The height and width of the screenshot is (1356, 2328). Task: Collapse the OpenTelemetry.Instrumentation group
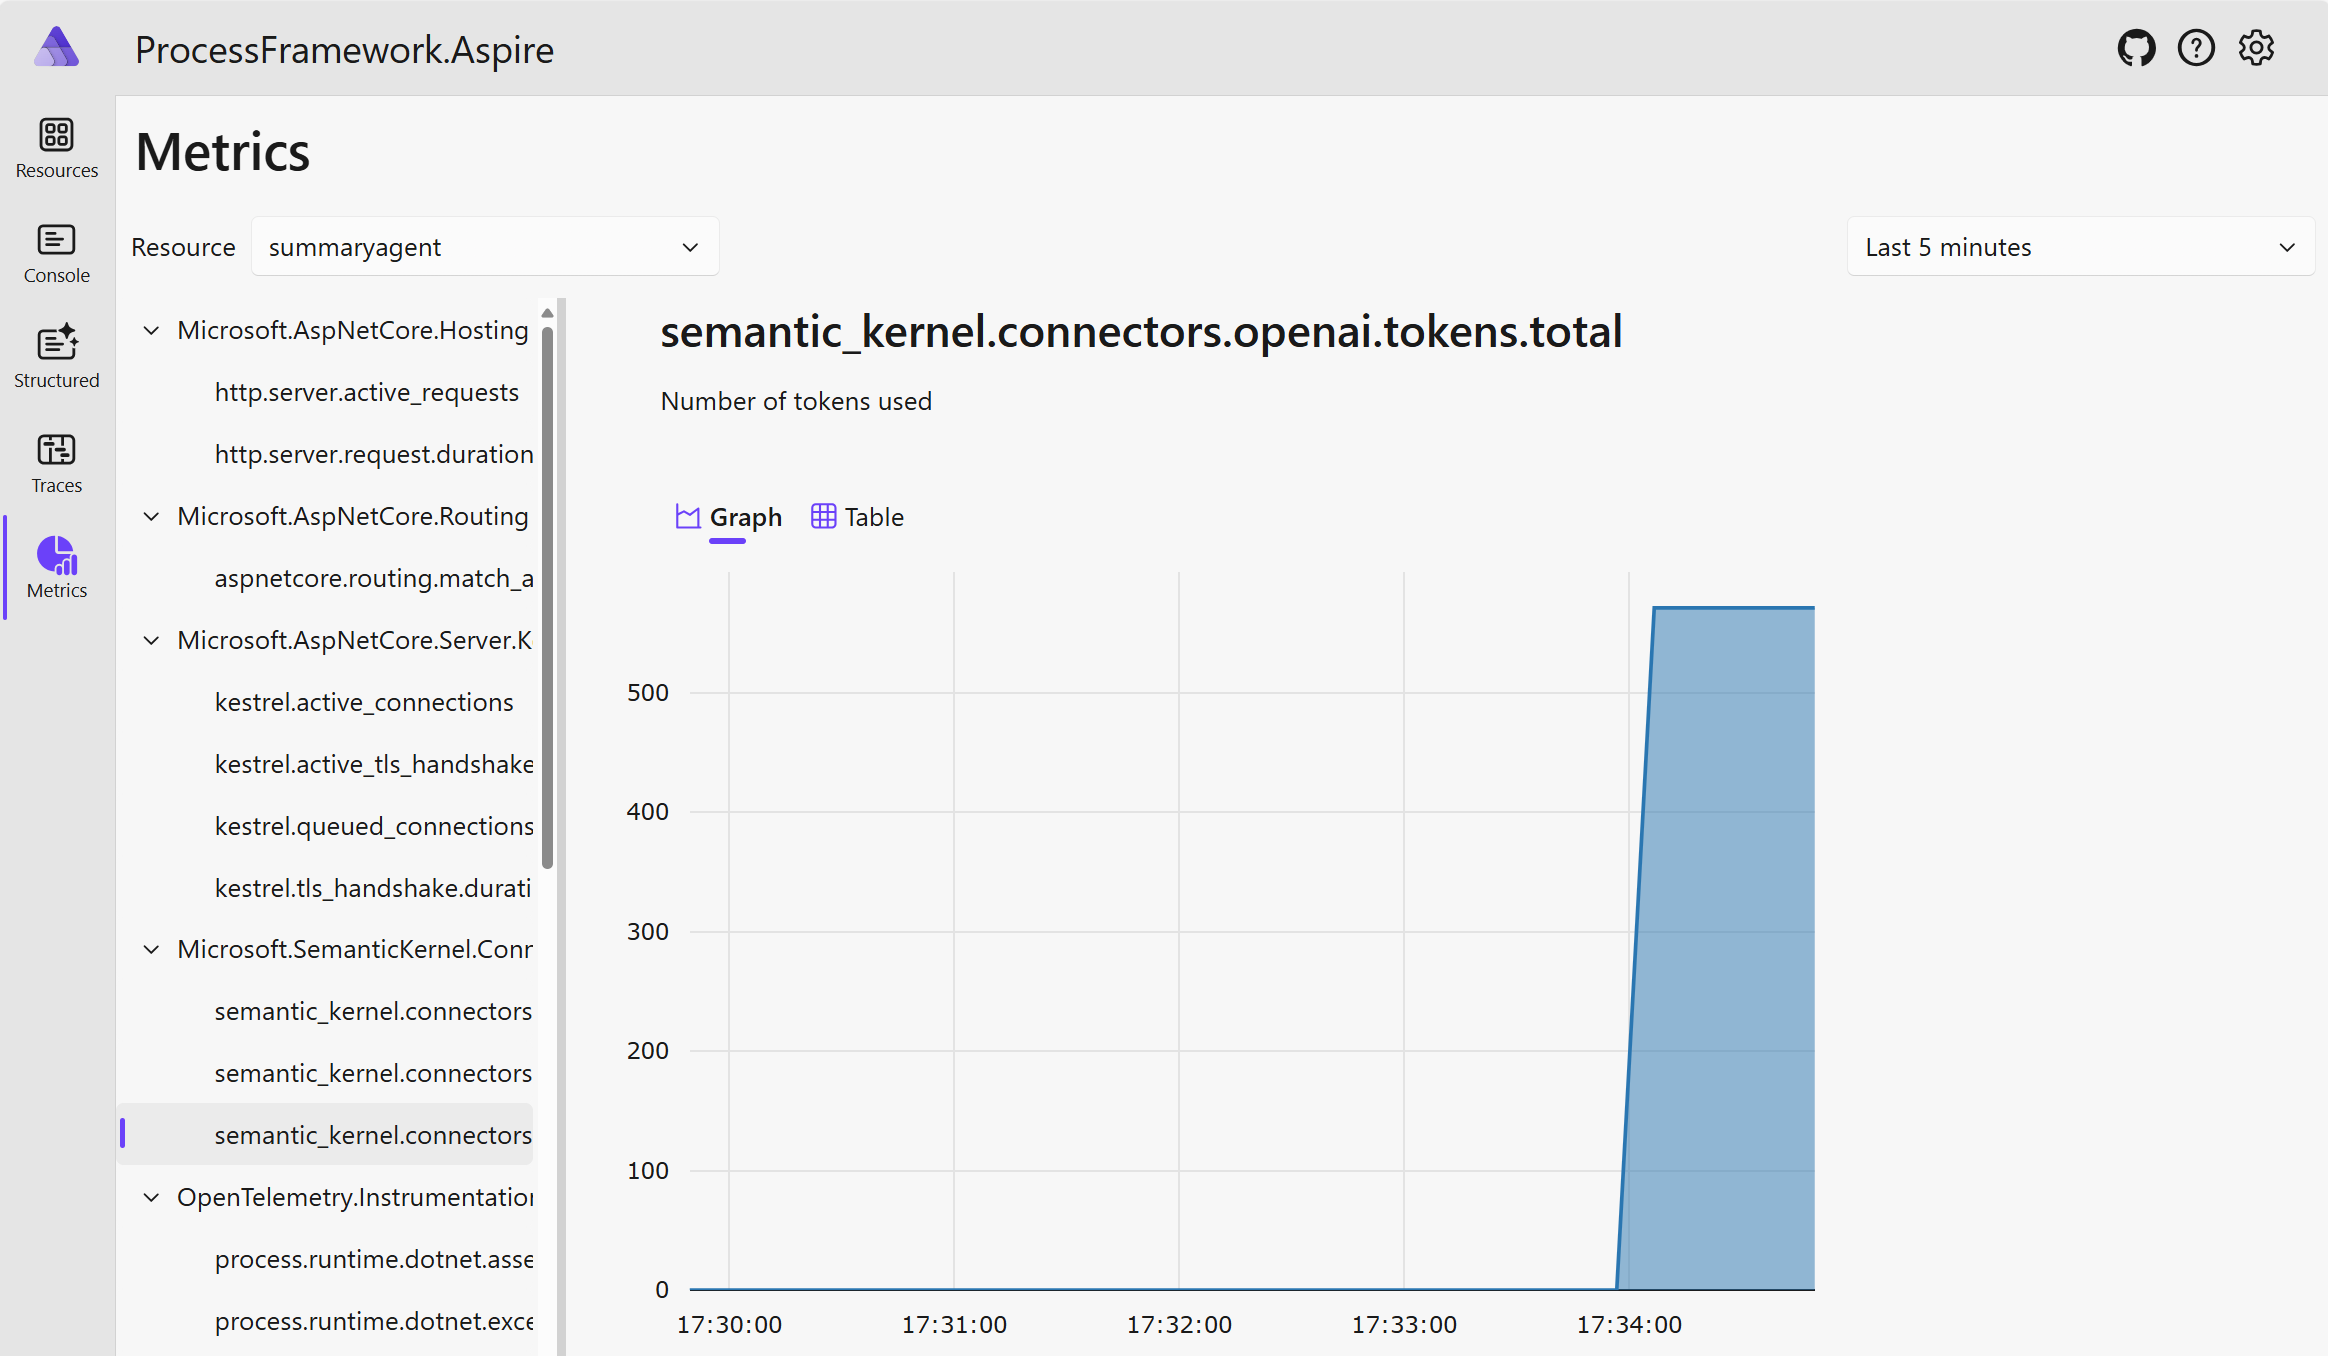click(x=151, y=1198)
